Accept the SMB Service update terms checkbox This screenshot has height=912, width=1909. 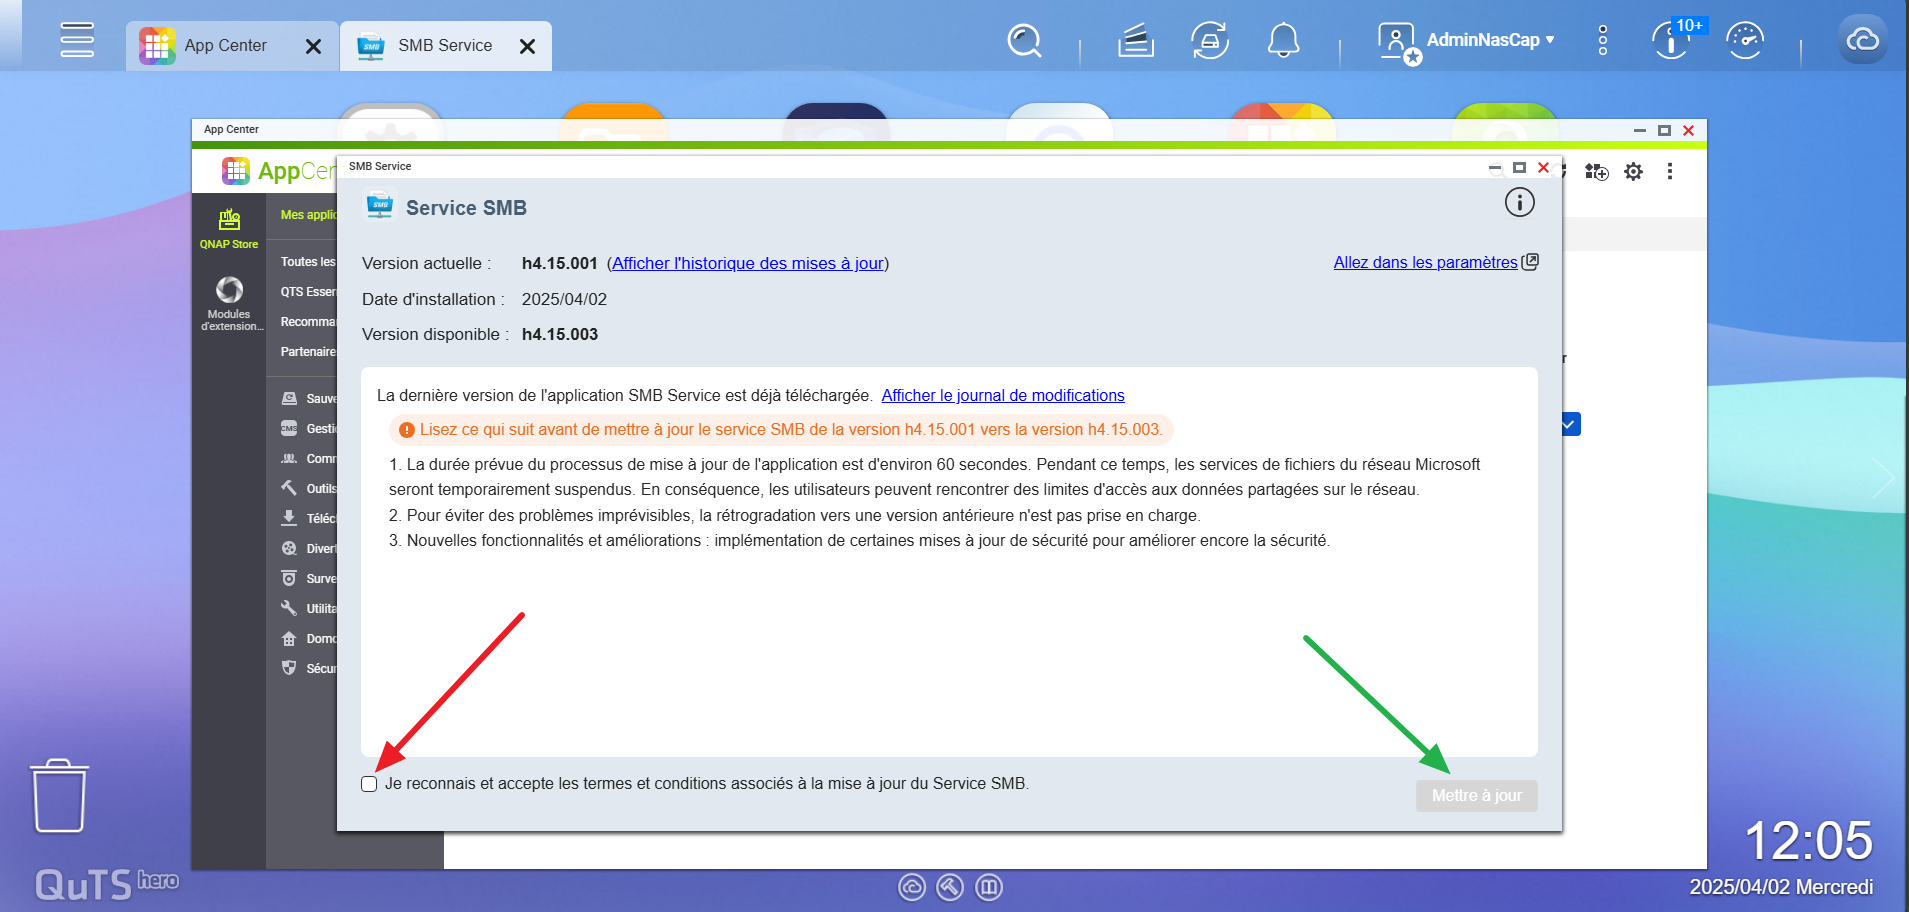click(369, 784)
